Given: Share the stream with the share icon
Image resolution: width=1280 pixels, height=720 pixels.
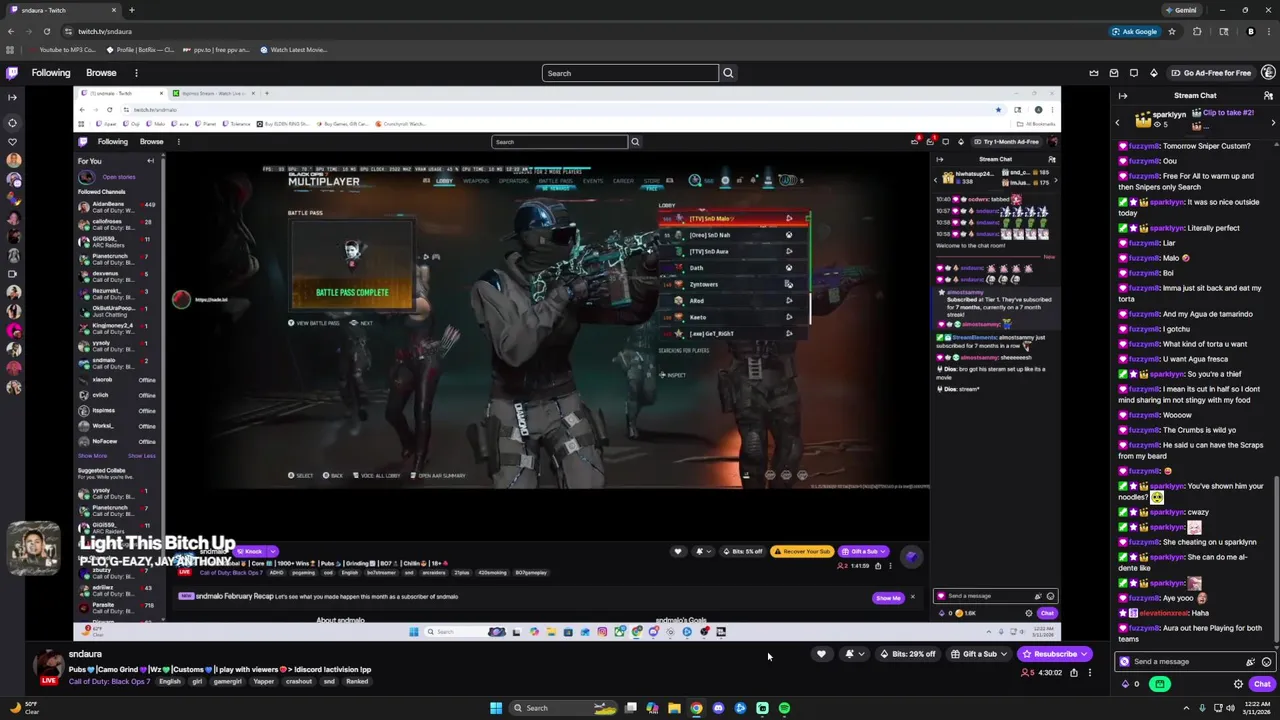Looking at the screenshot, I should (x=1074, y=673).
